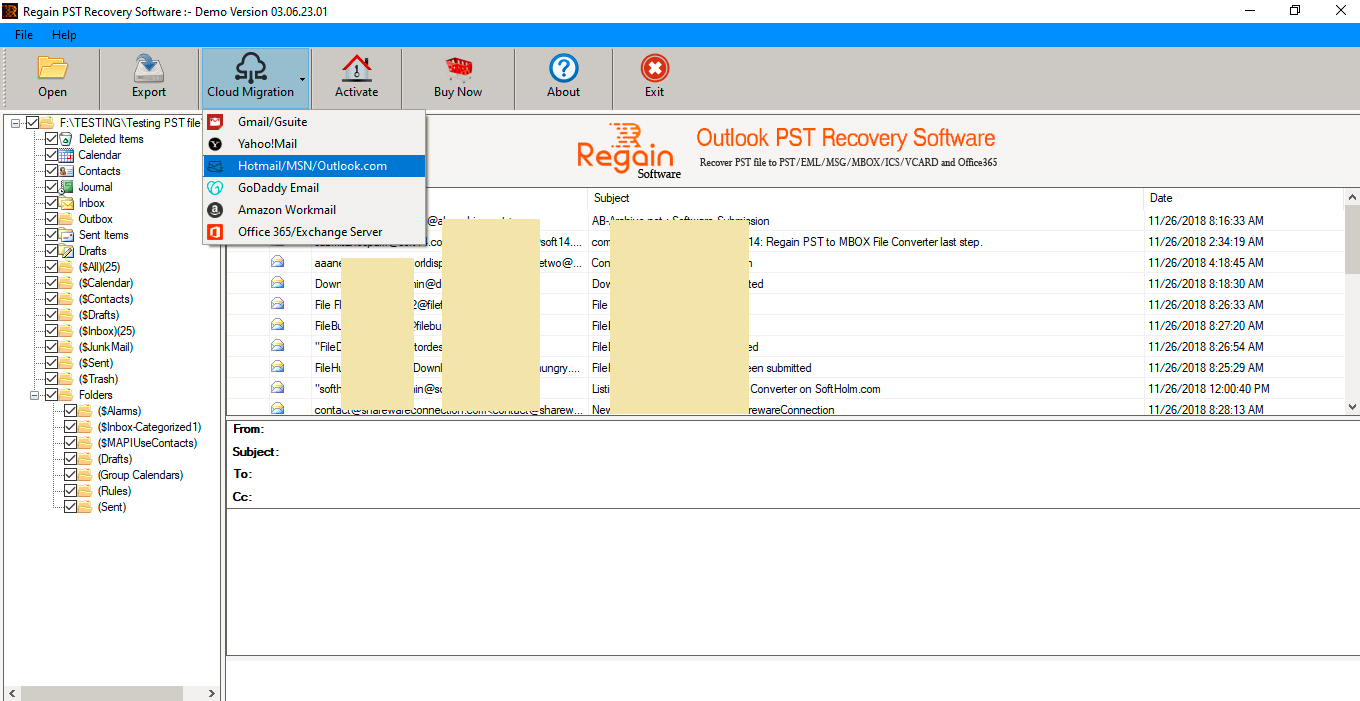
Task: Open a PST file with Open icon
Action: 52,68
